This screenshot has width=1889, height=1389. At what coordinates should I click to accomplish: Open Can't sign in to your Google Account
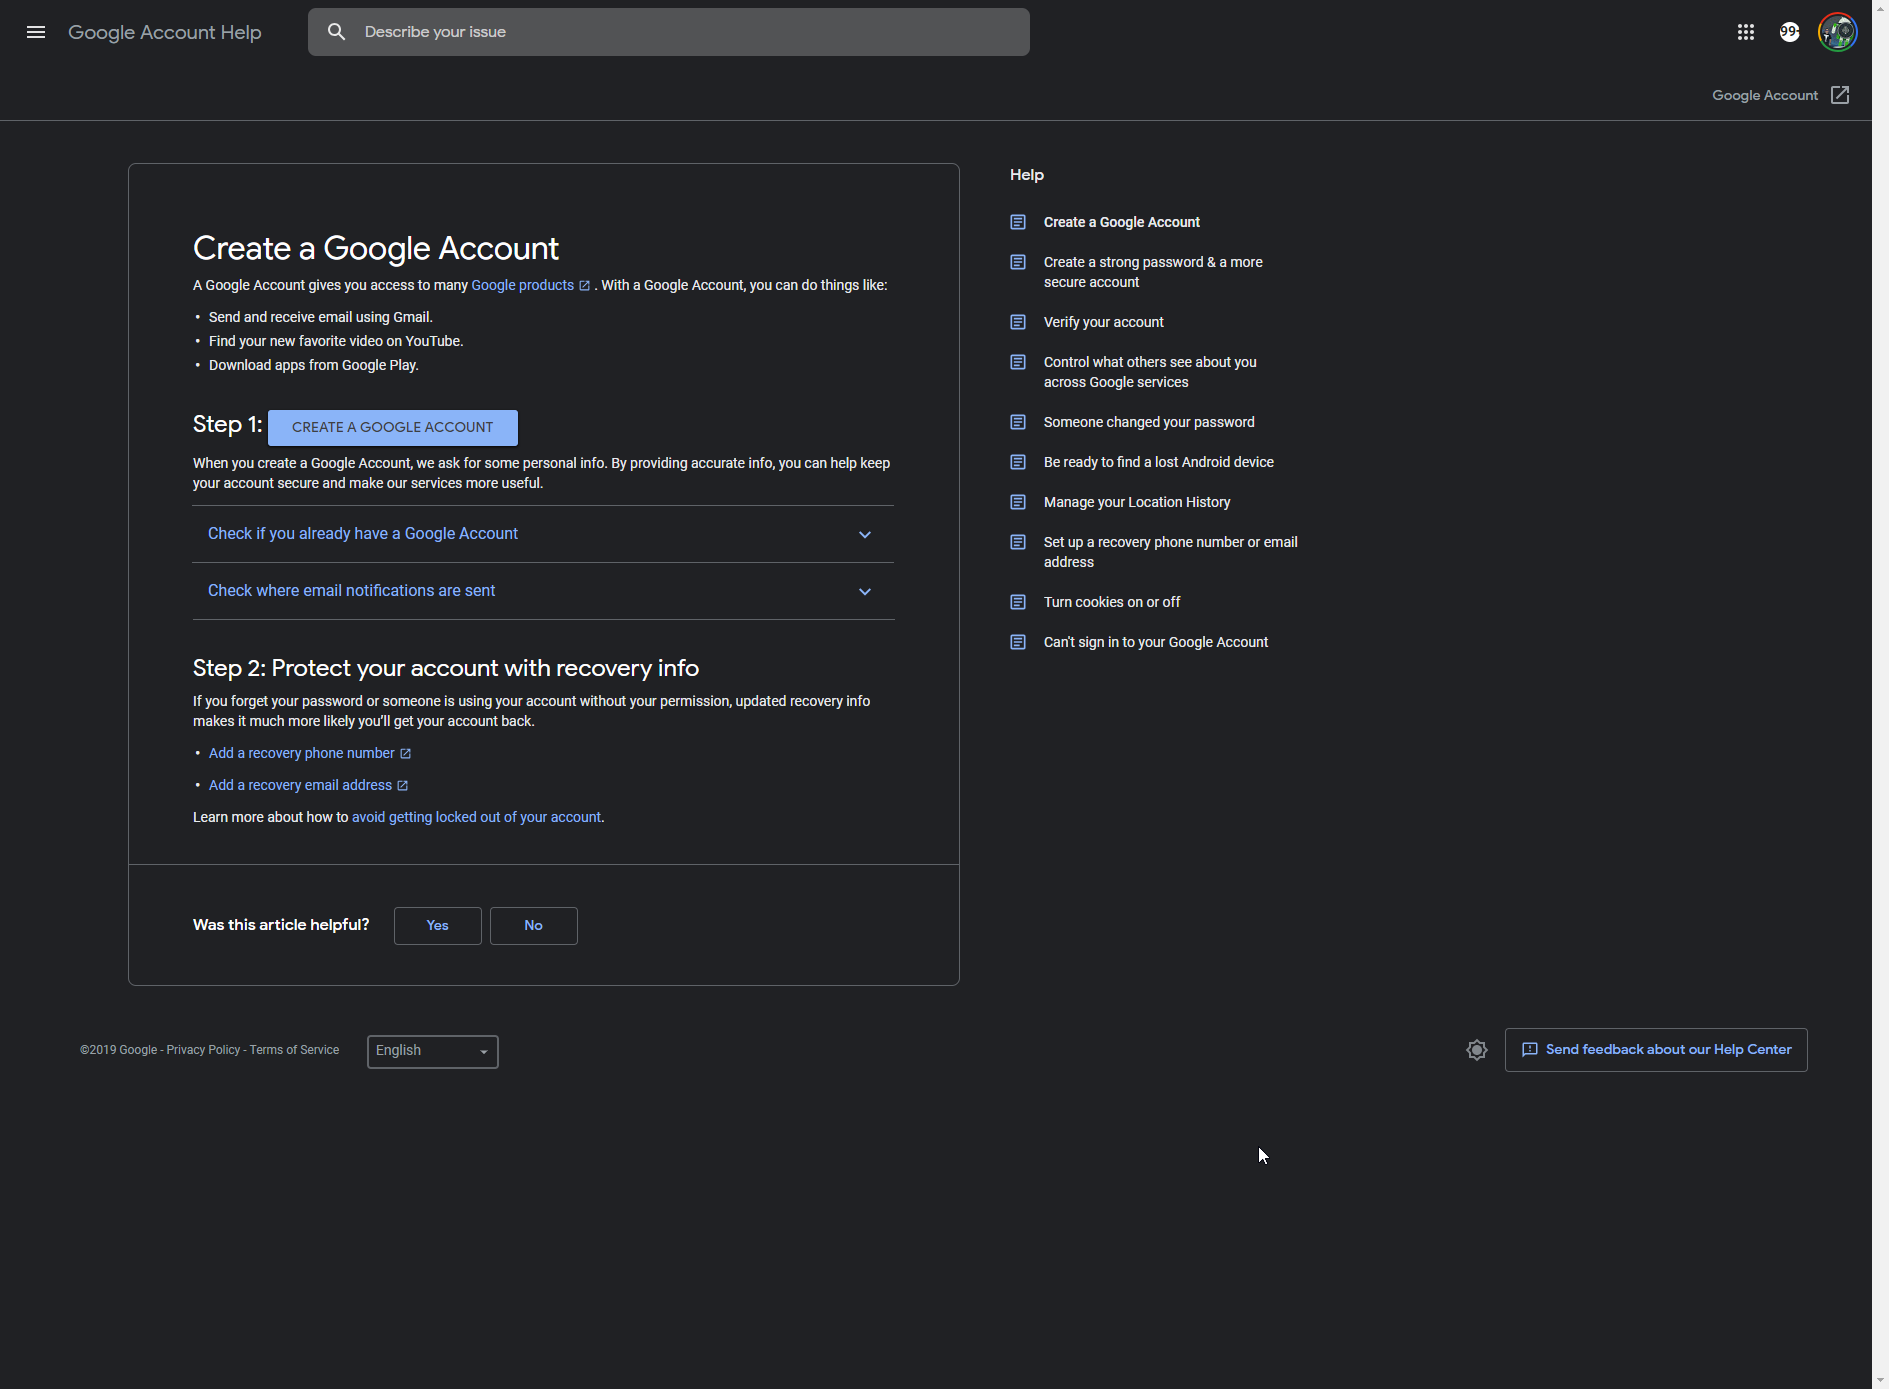[1156, 642]
